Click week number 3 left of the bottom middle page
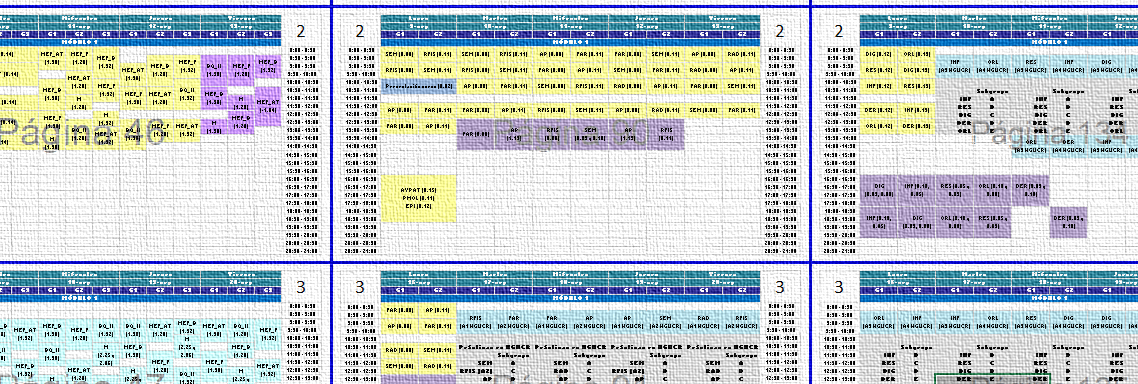The image size is (1138, 384). [x=359, y=287]
